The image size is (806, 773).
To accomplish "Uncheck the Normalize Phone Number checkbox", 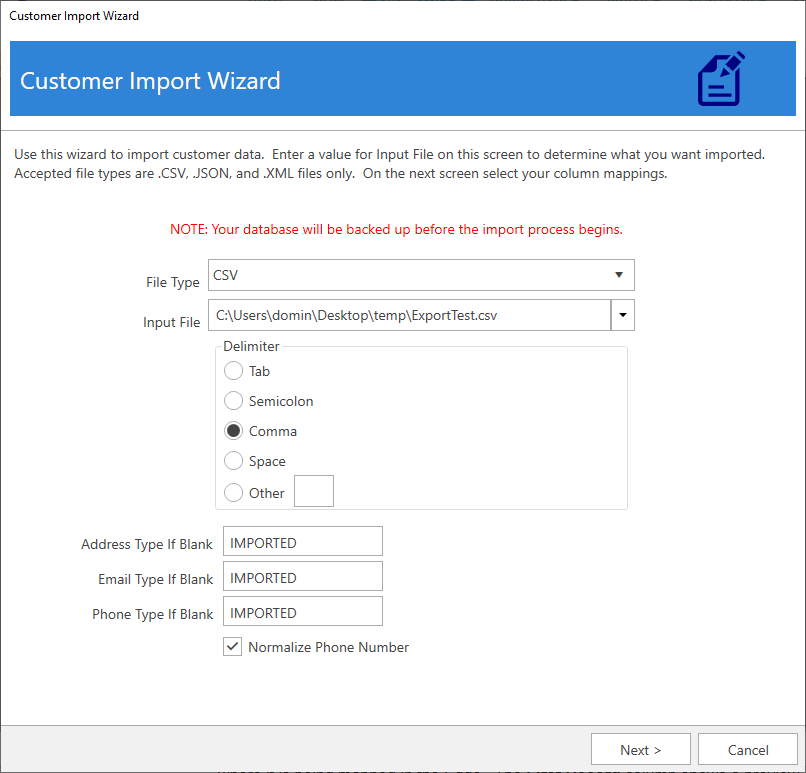I will click(x=232, y=647).
